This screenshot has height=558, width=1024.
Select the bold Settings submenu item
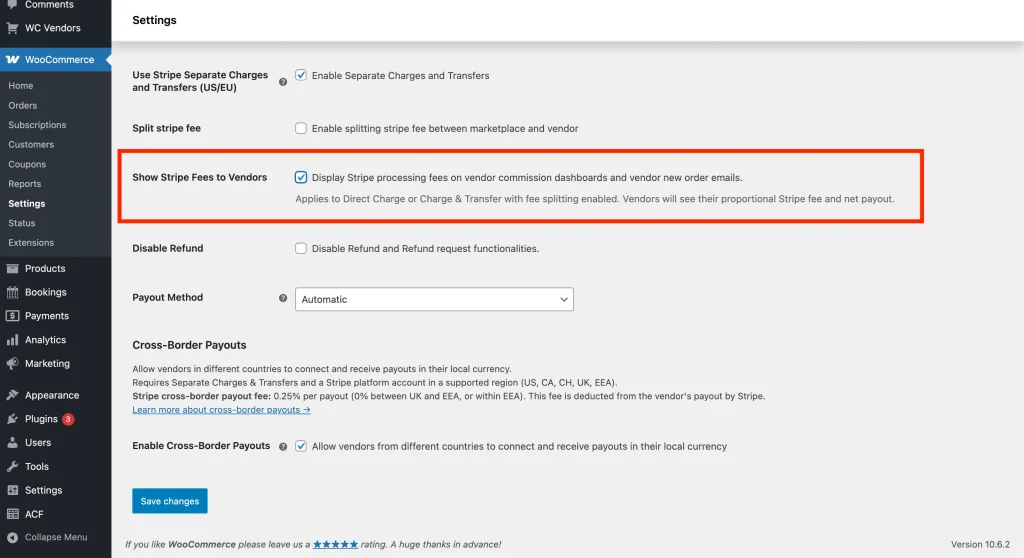(x=27, y=203)
